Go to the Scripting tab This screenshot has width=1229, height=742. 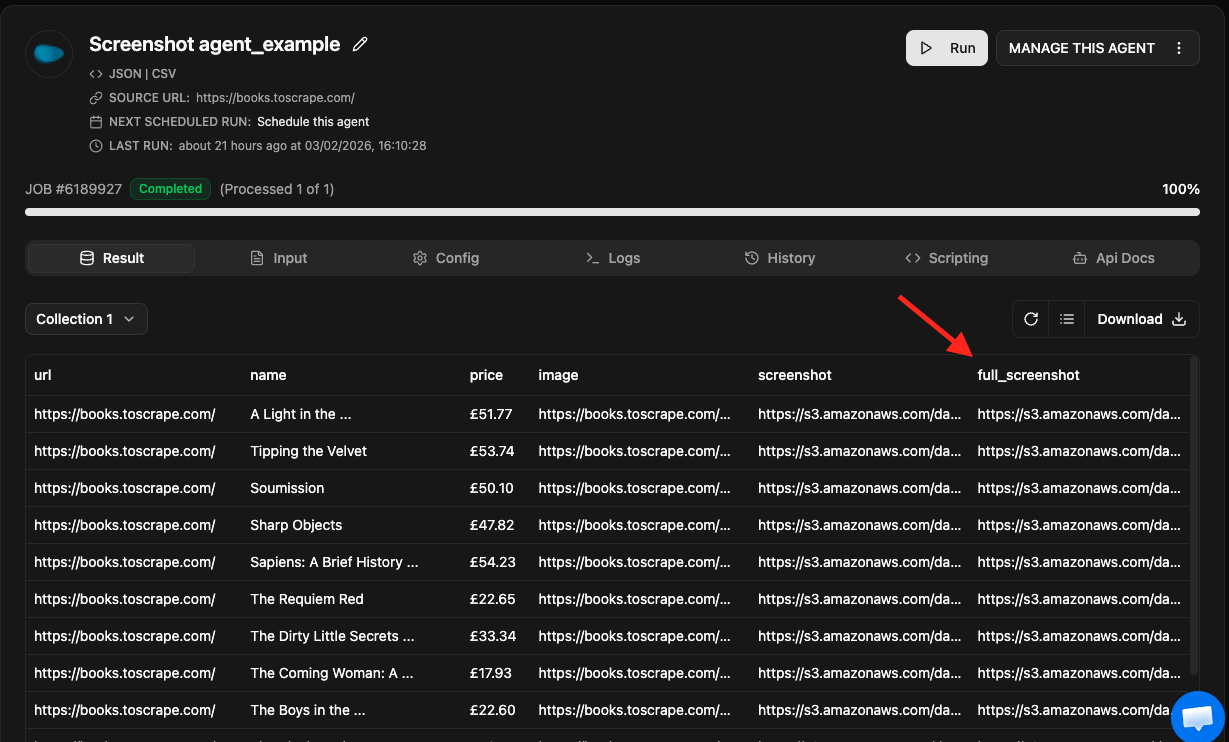[946, 258]
